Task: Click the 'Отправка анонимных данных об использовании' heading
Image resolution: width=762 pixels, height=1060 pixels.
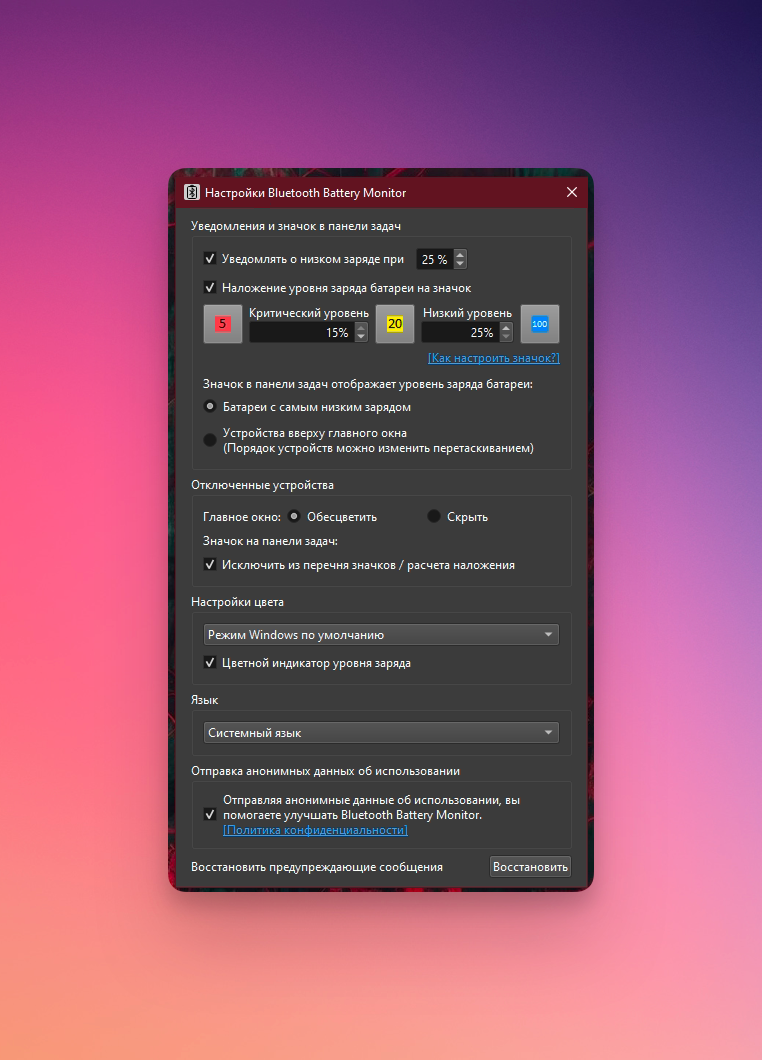Action: click(325, 771)
